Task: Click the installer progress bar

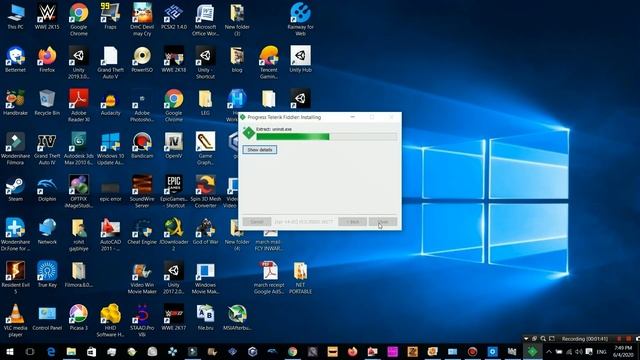Action: [x=327, y=137]
